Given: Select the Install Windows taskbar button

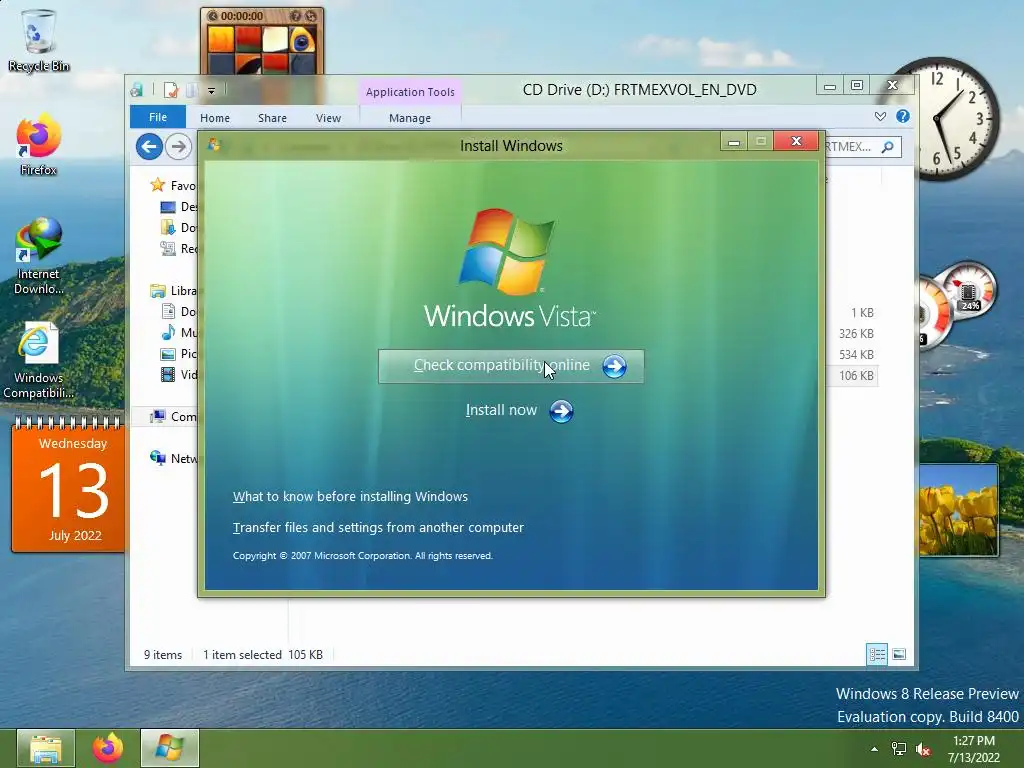Looking at the screenshot, I should click(169, 748).
